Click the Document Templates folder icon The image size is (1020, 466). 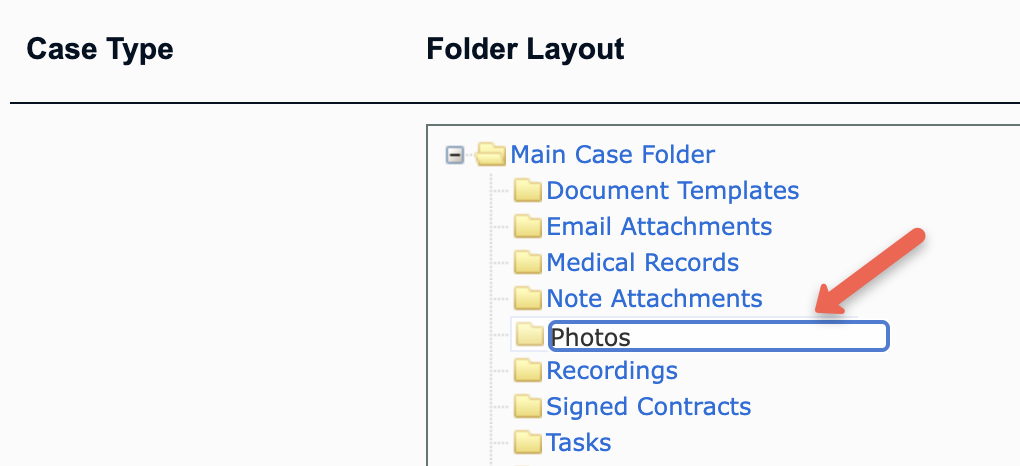[528, 191]
